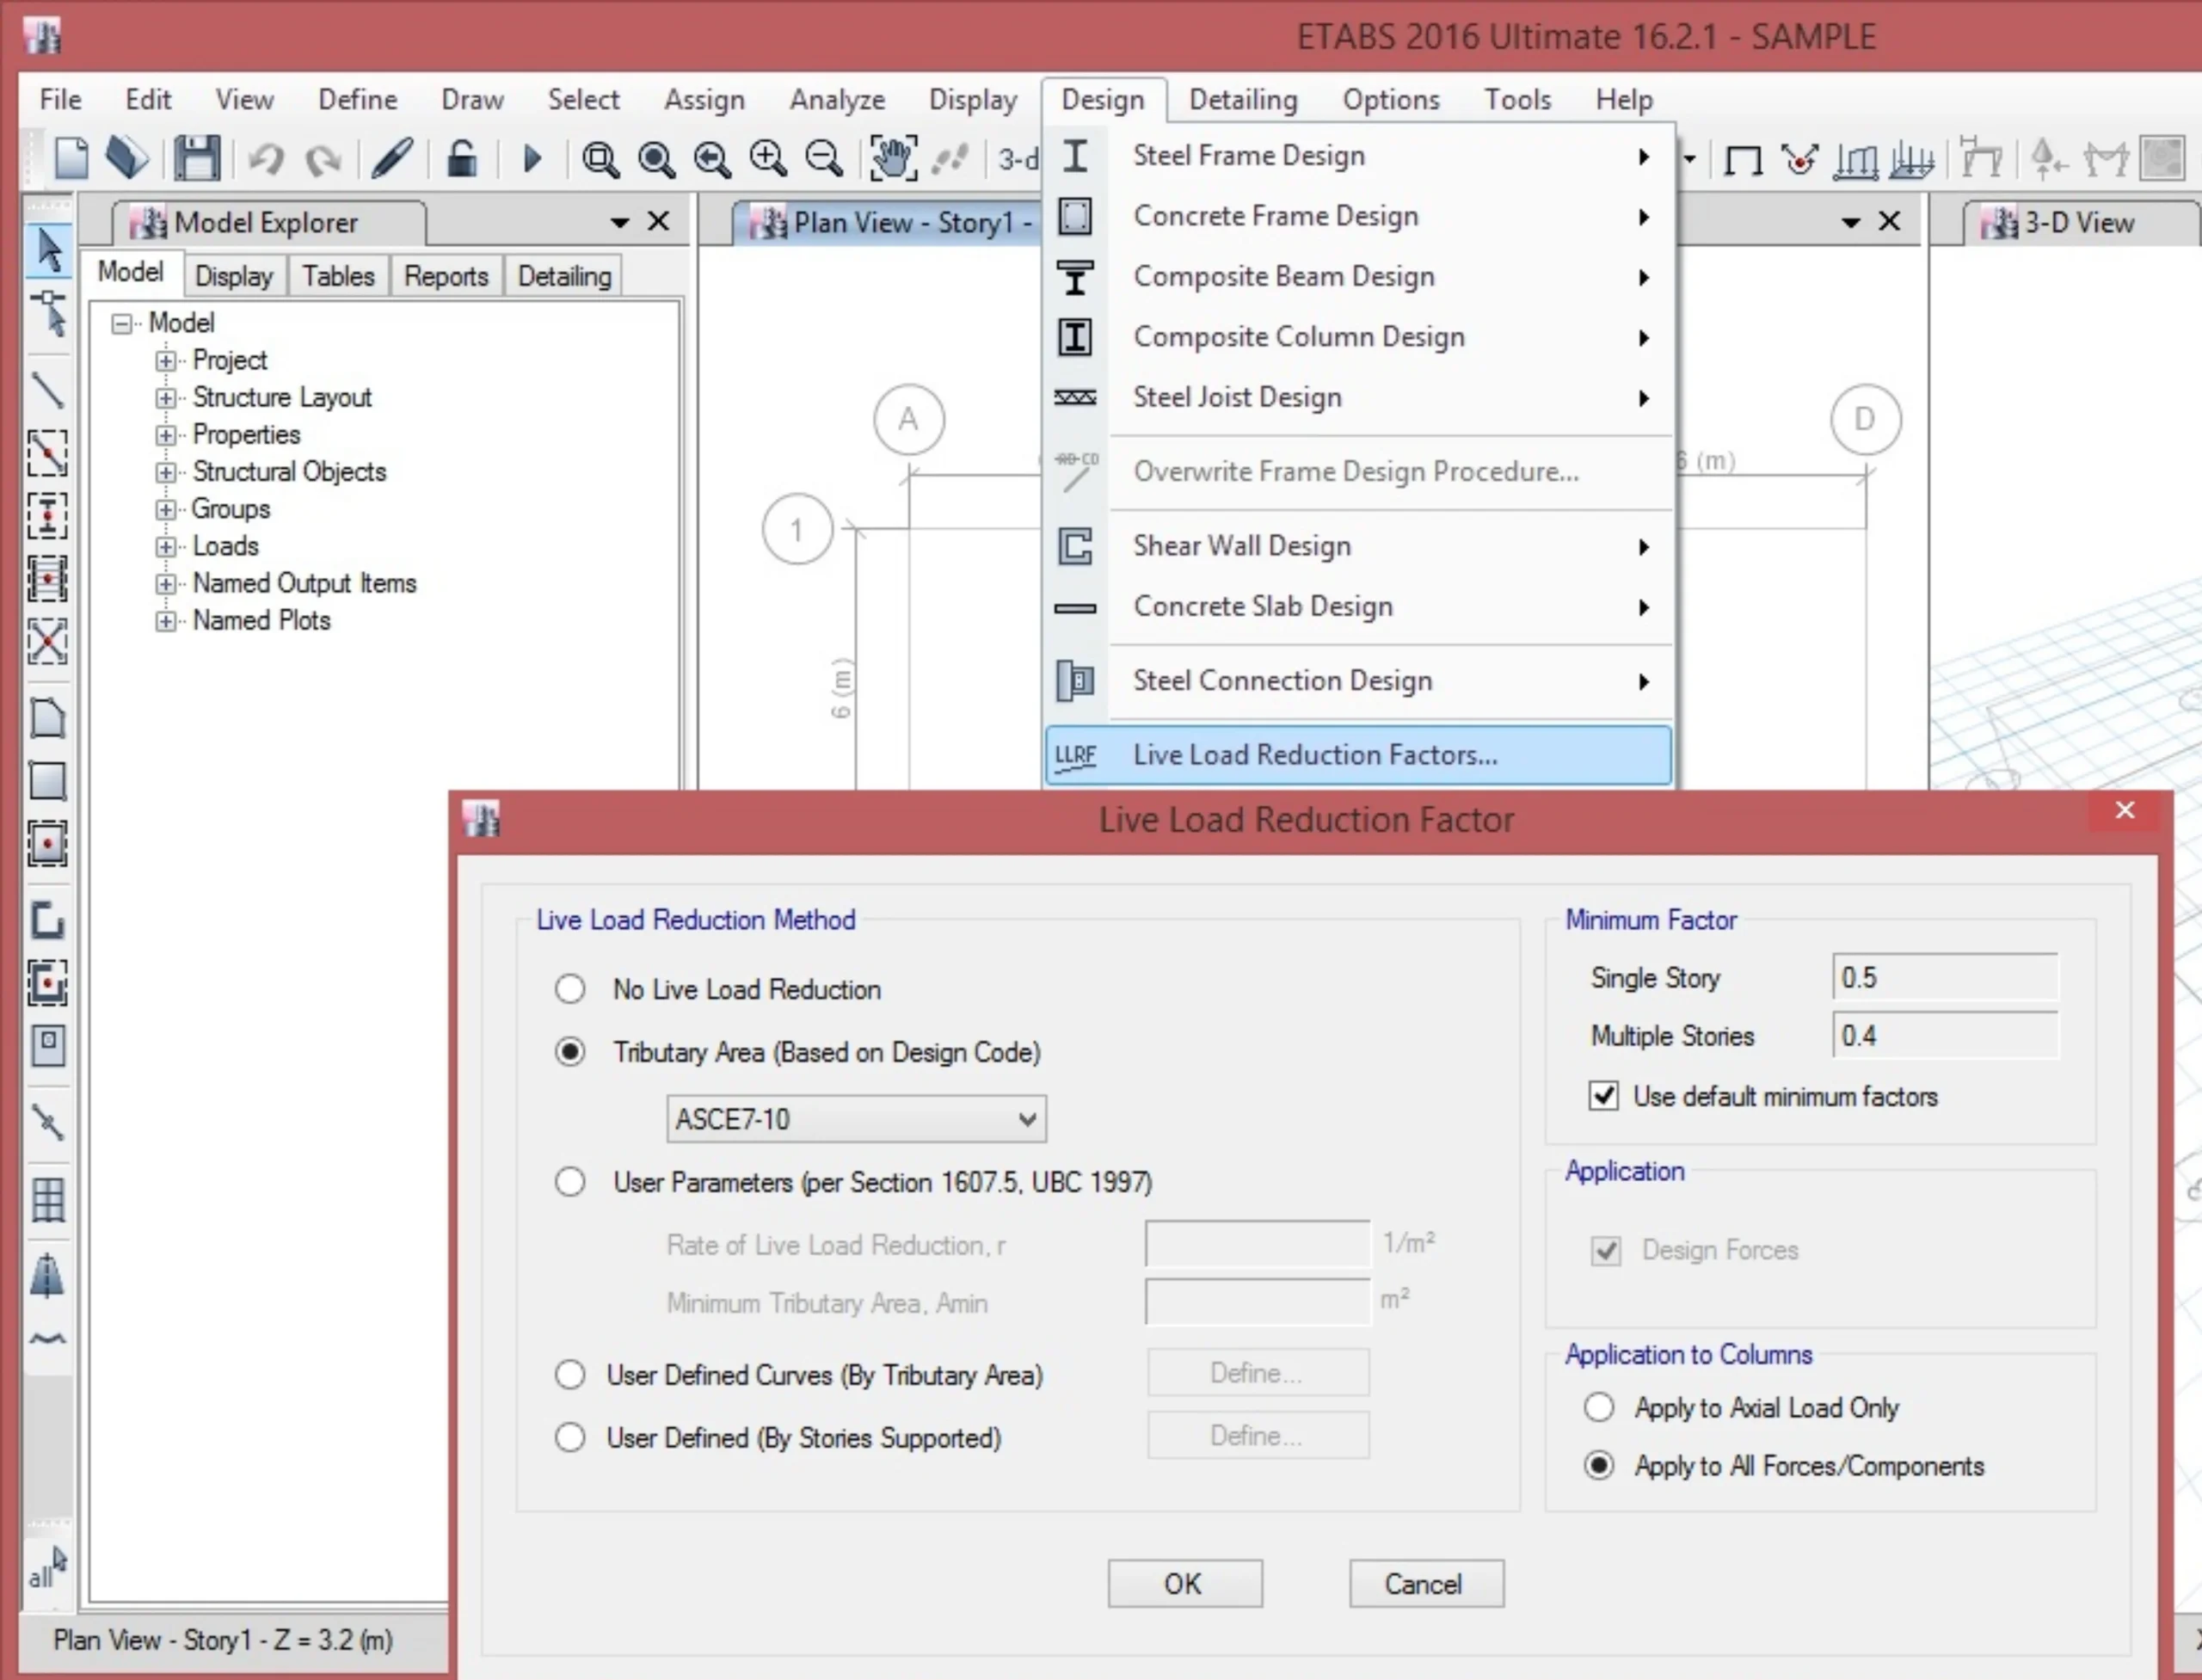
Task: Click the Undo arrow icon
Action: point(266,158)
